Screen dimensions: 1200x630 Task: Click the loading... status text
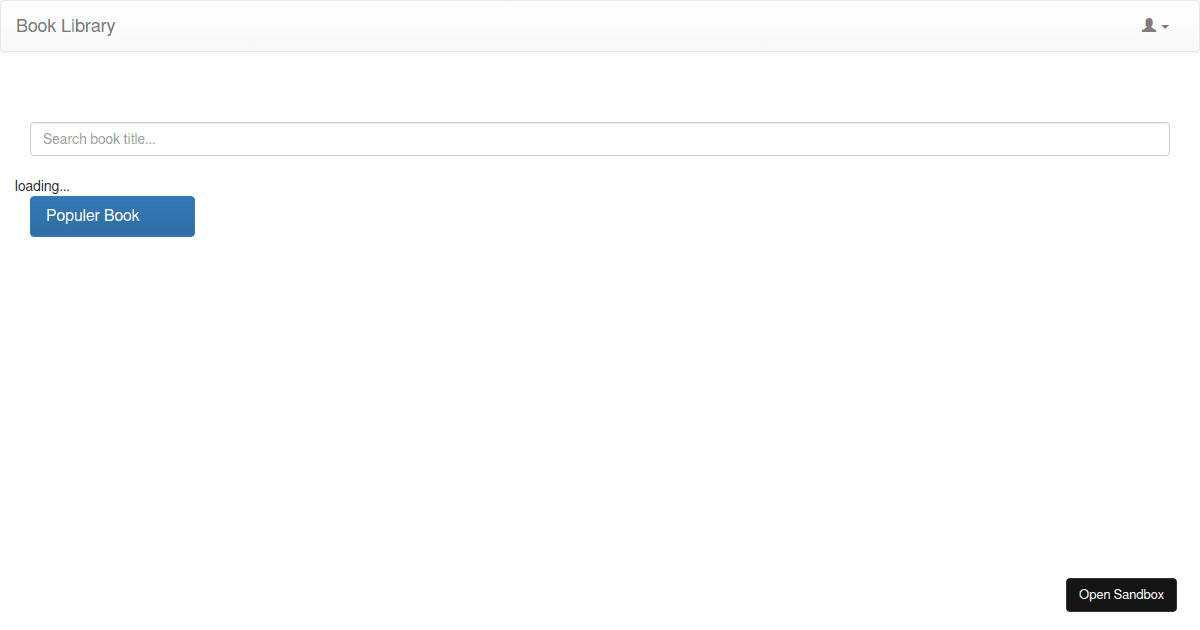pyautogui.click(x=42, y=186)
